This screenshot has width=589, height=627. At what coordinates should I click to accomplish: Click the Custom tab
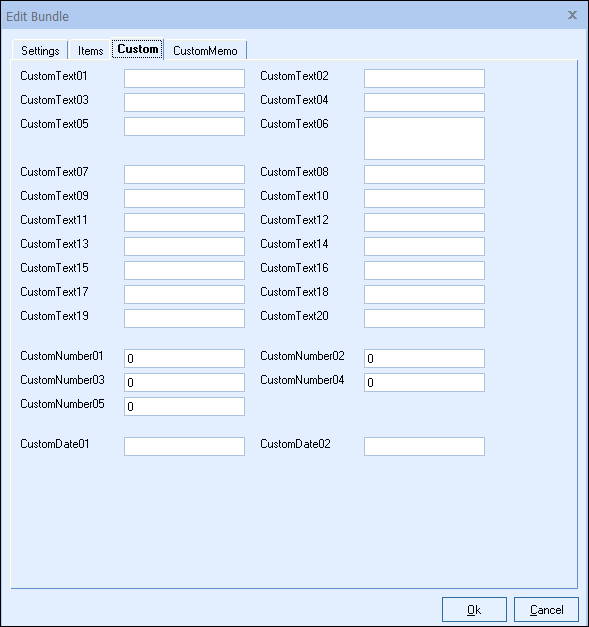coord(138,49)
